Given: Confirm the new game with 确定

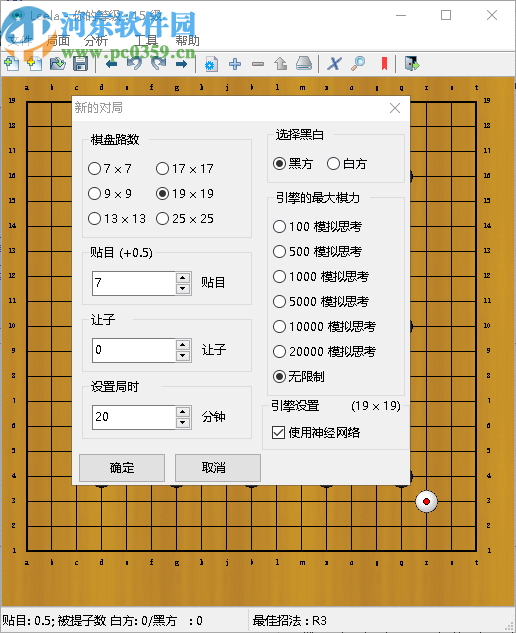Looking at the screenshot, I should point(122,467).
